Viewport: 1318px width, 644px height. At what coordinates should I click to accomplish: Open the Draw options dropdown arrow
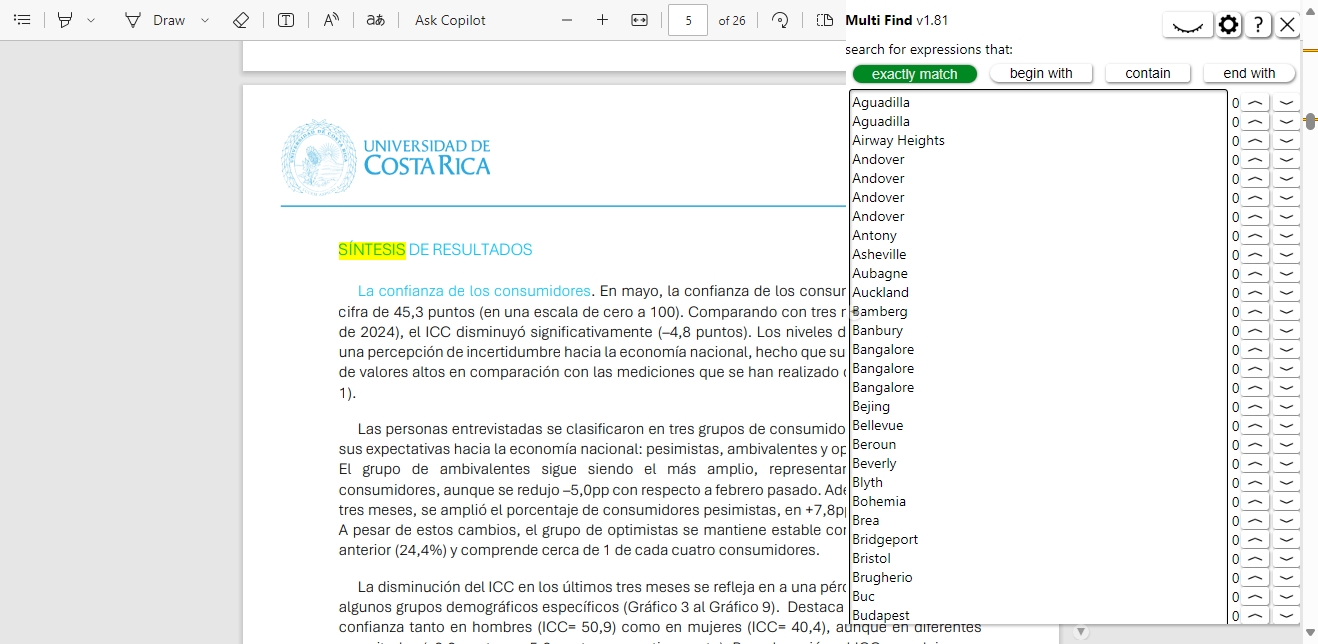click(x=205, y=20)
